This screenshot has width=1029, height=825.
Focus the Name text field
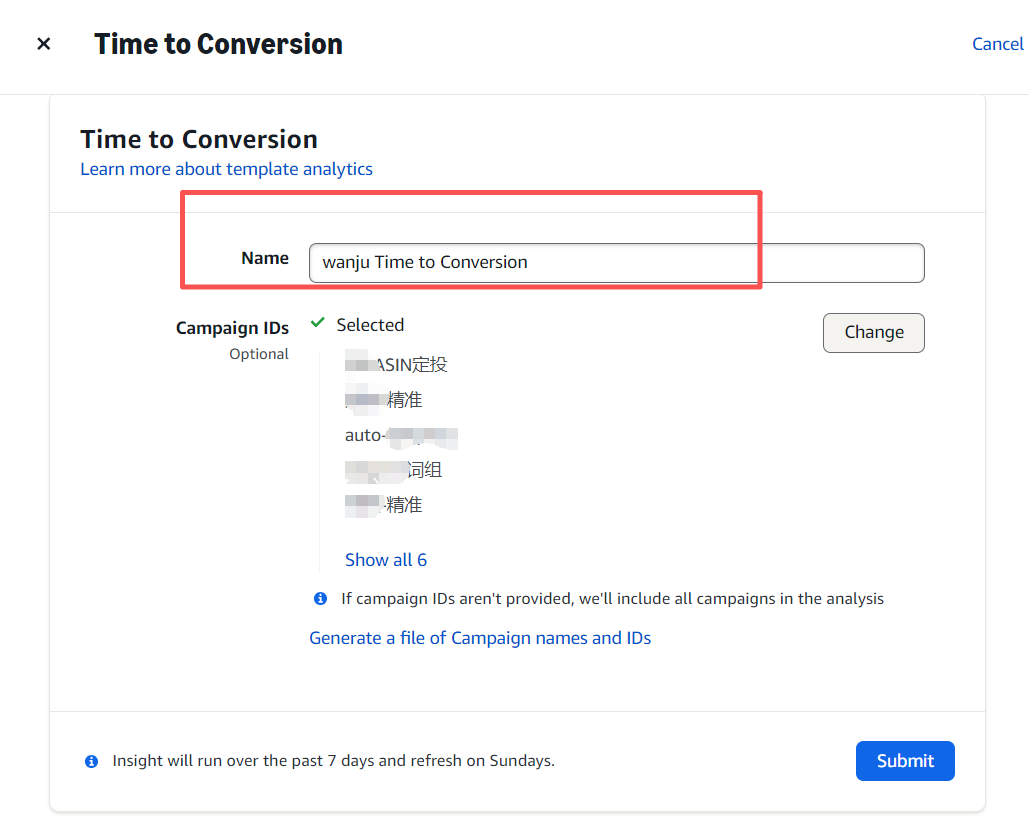click(x=616, y=263)
